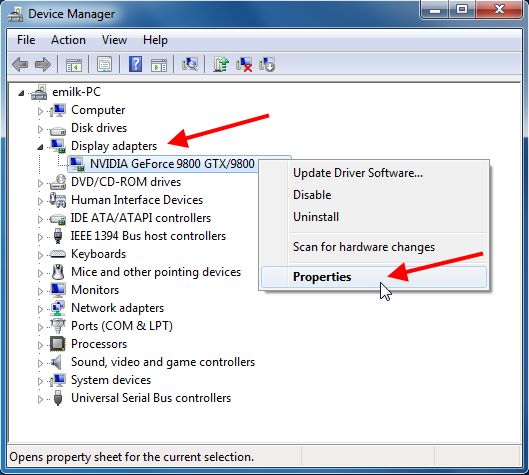The width and height of the screenshot is (529, 475).
Task: Click Update Driver Software toolbar icon
Action: [x=221, y=64]
